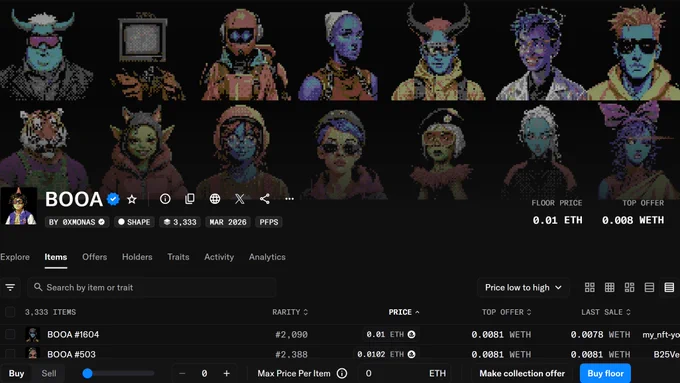Select all items checkbox in header
The width and height of the screenshot is (680, 383).
coord(10,312)
